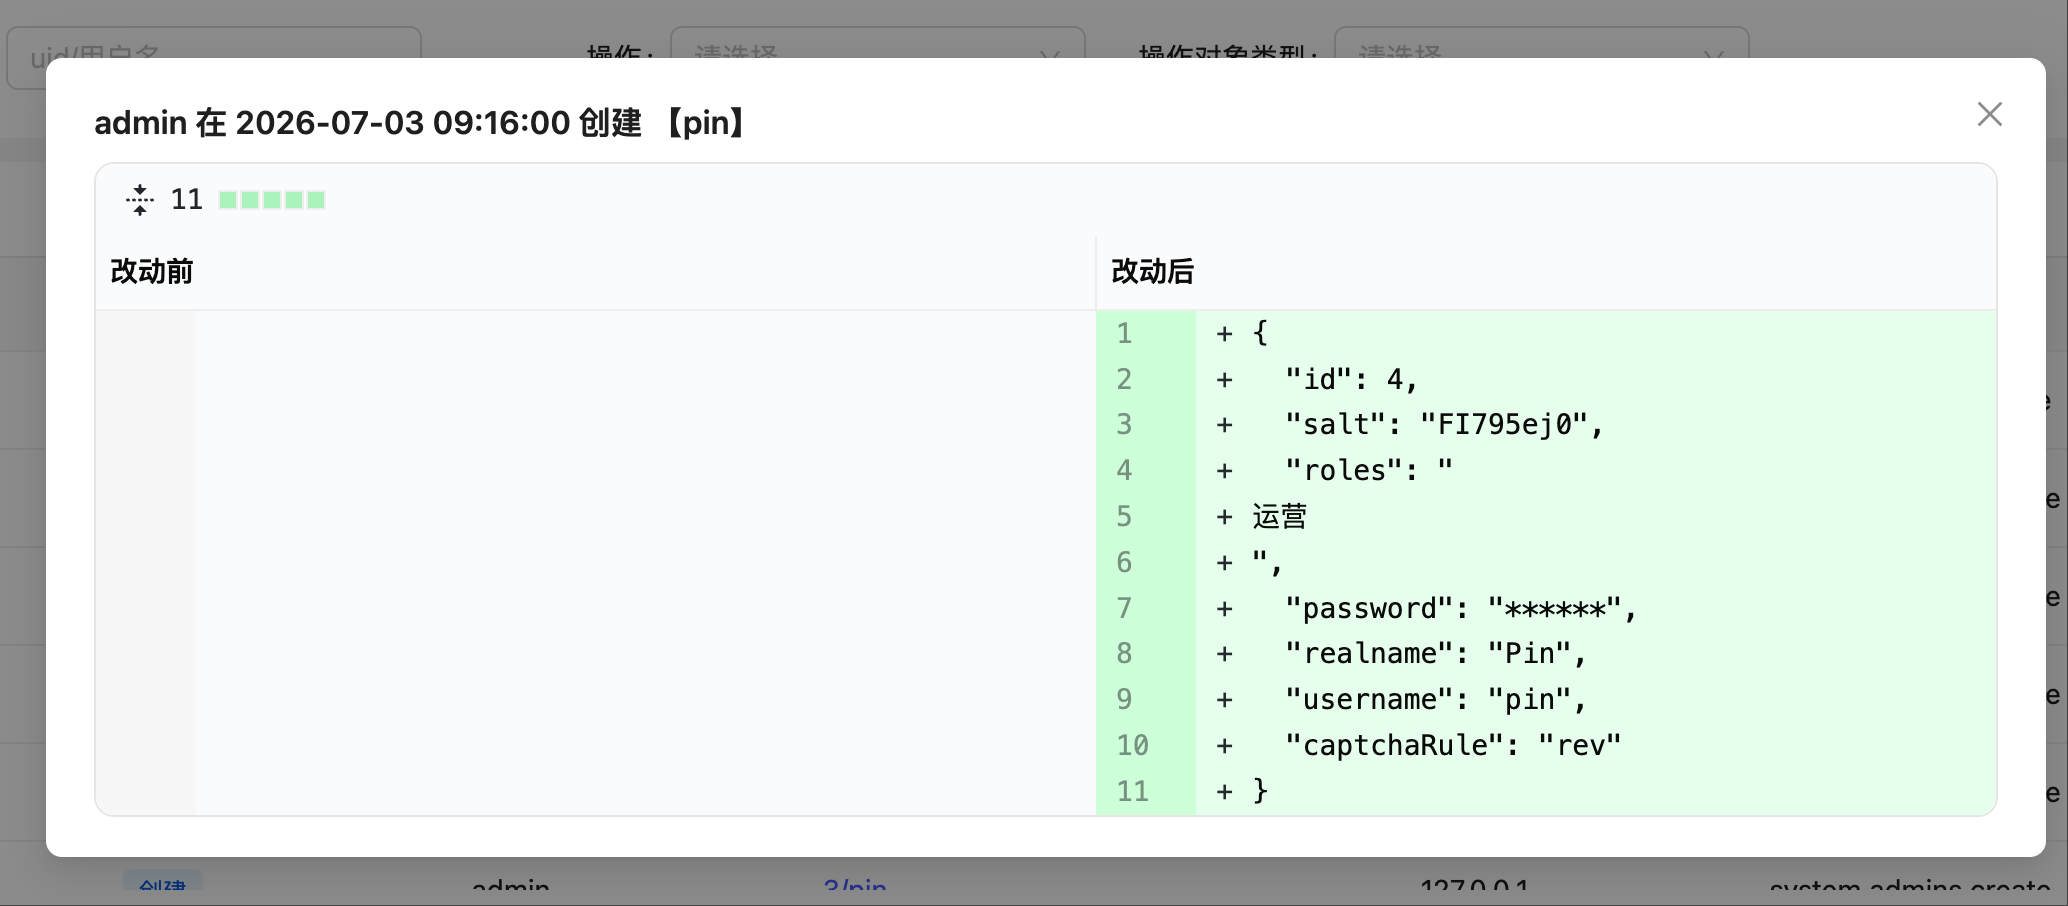Select the 改动后 column header

(x=1153, y=271)
